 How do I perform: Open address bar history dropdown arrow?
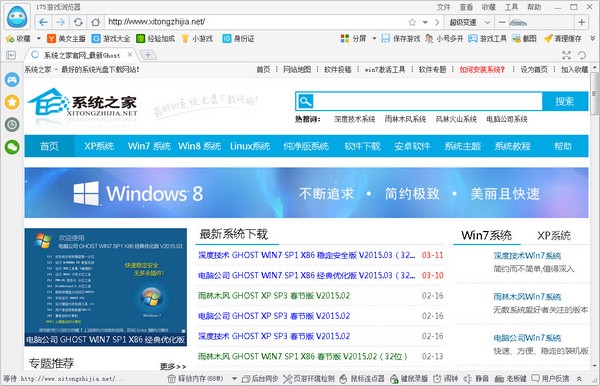[425, 22]
